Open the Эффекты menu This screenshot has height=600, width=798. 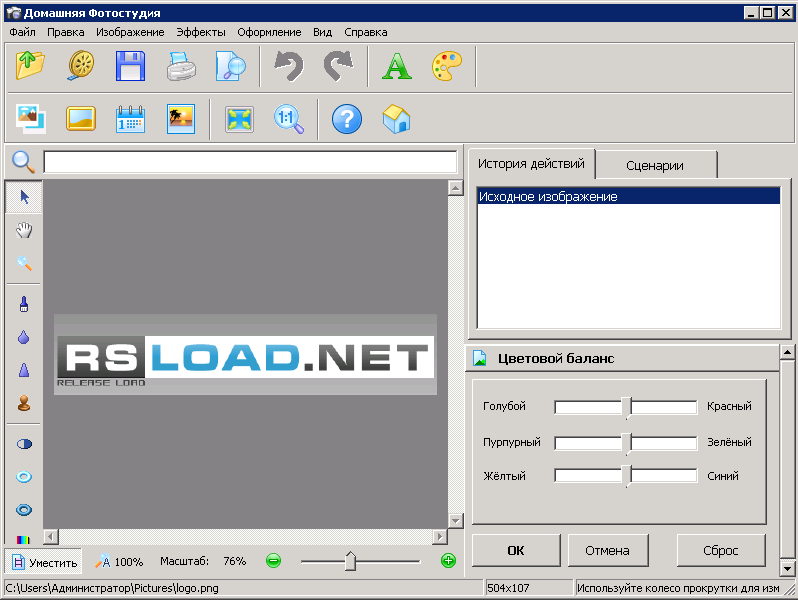pyautogui.click(x=201, y=32)
